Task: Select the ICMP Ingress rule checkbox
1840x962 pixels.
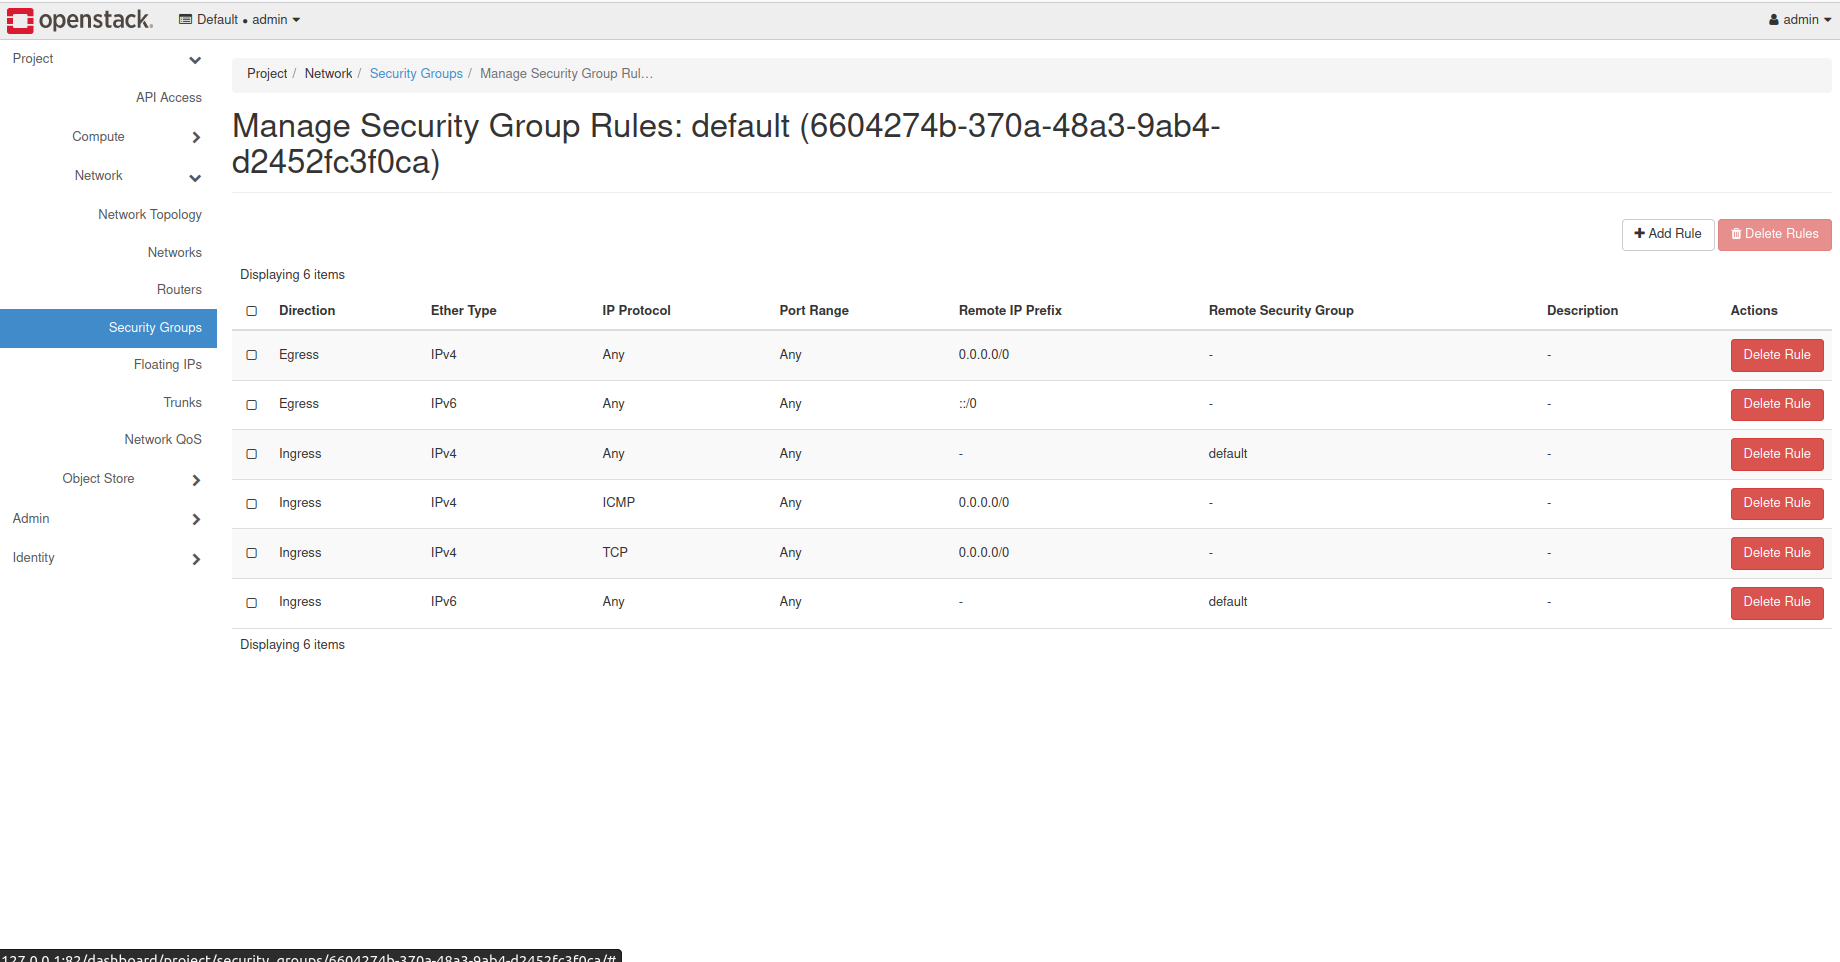Action: tap(252, 504)
